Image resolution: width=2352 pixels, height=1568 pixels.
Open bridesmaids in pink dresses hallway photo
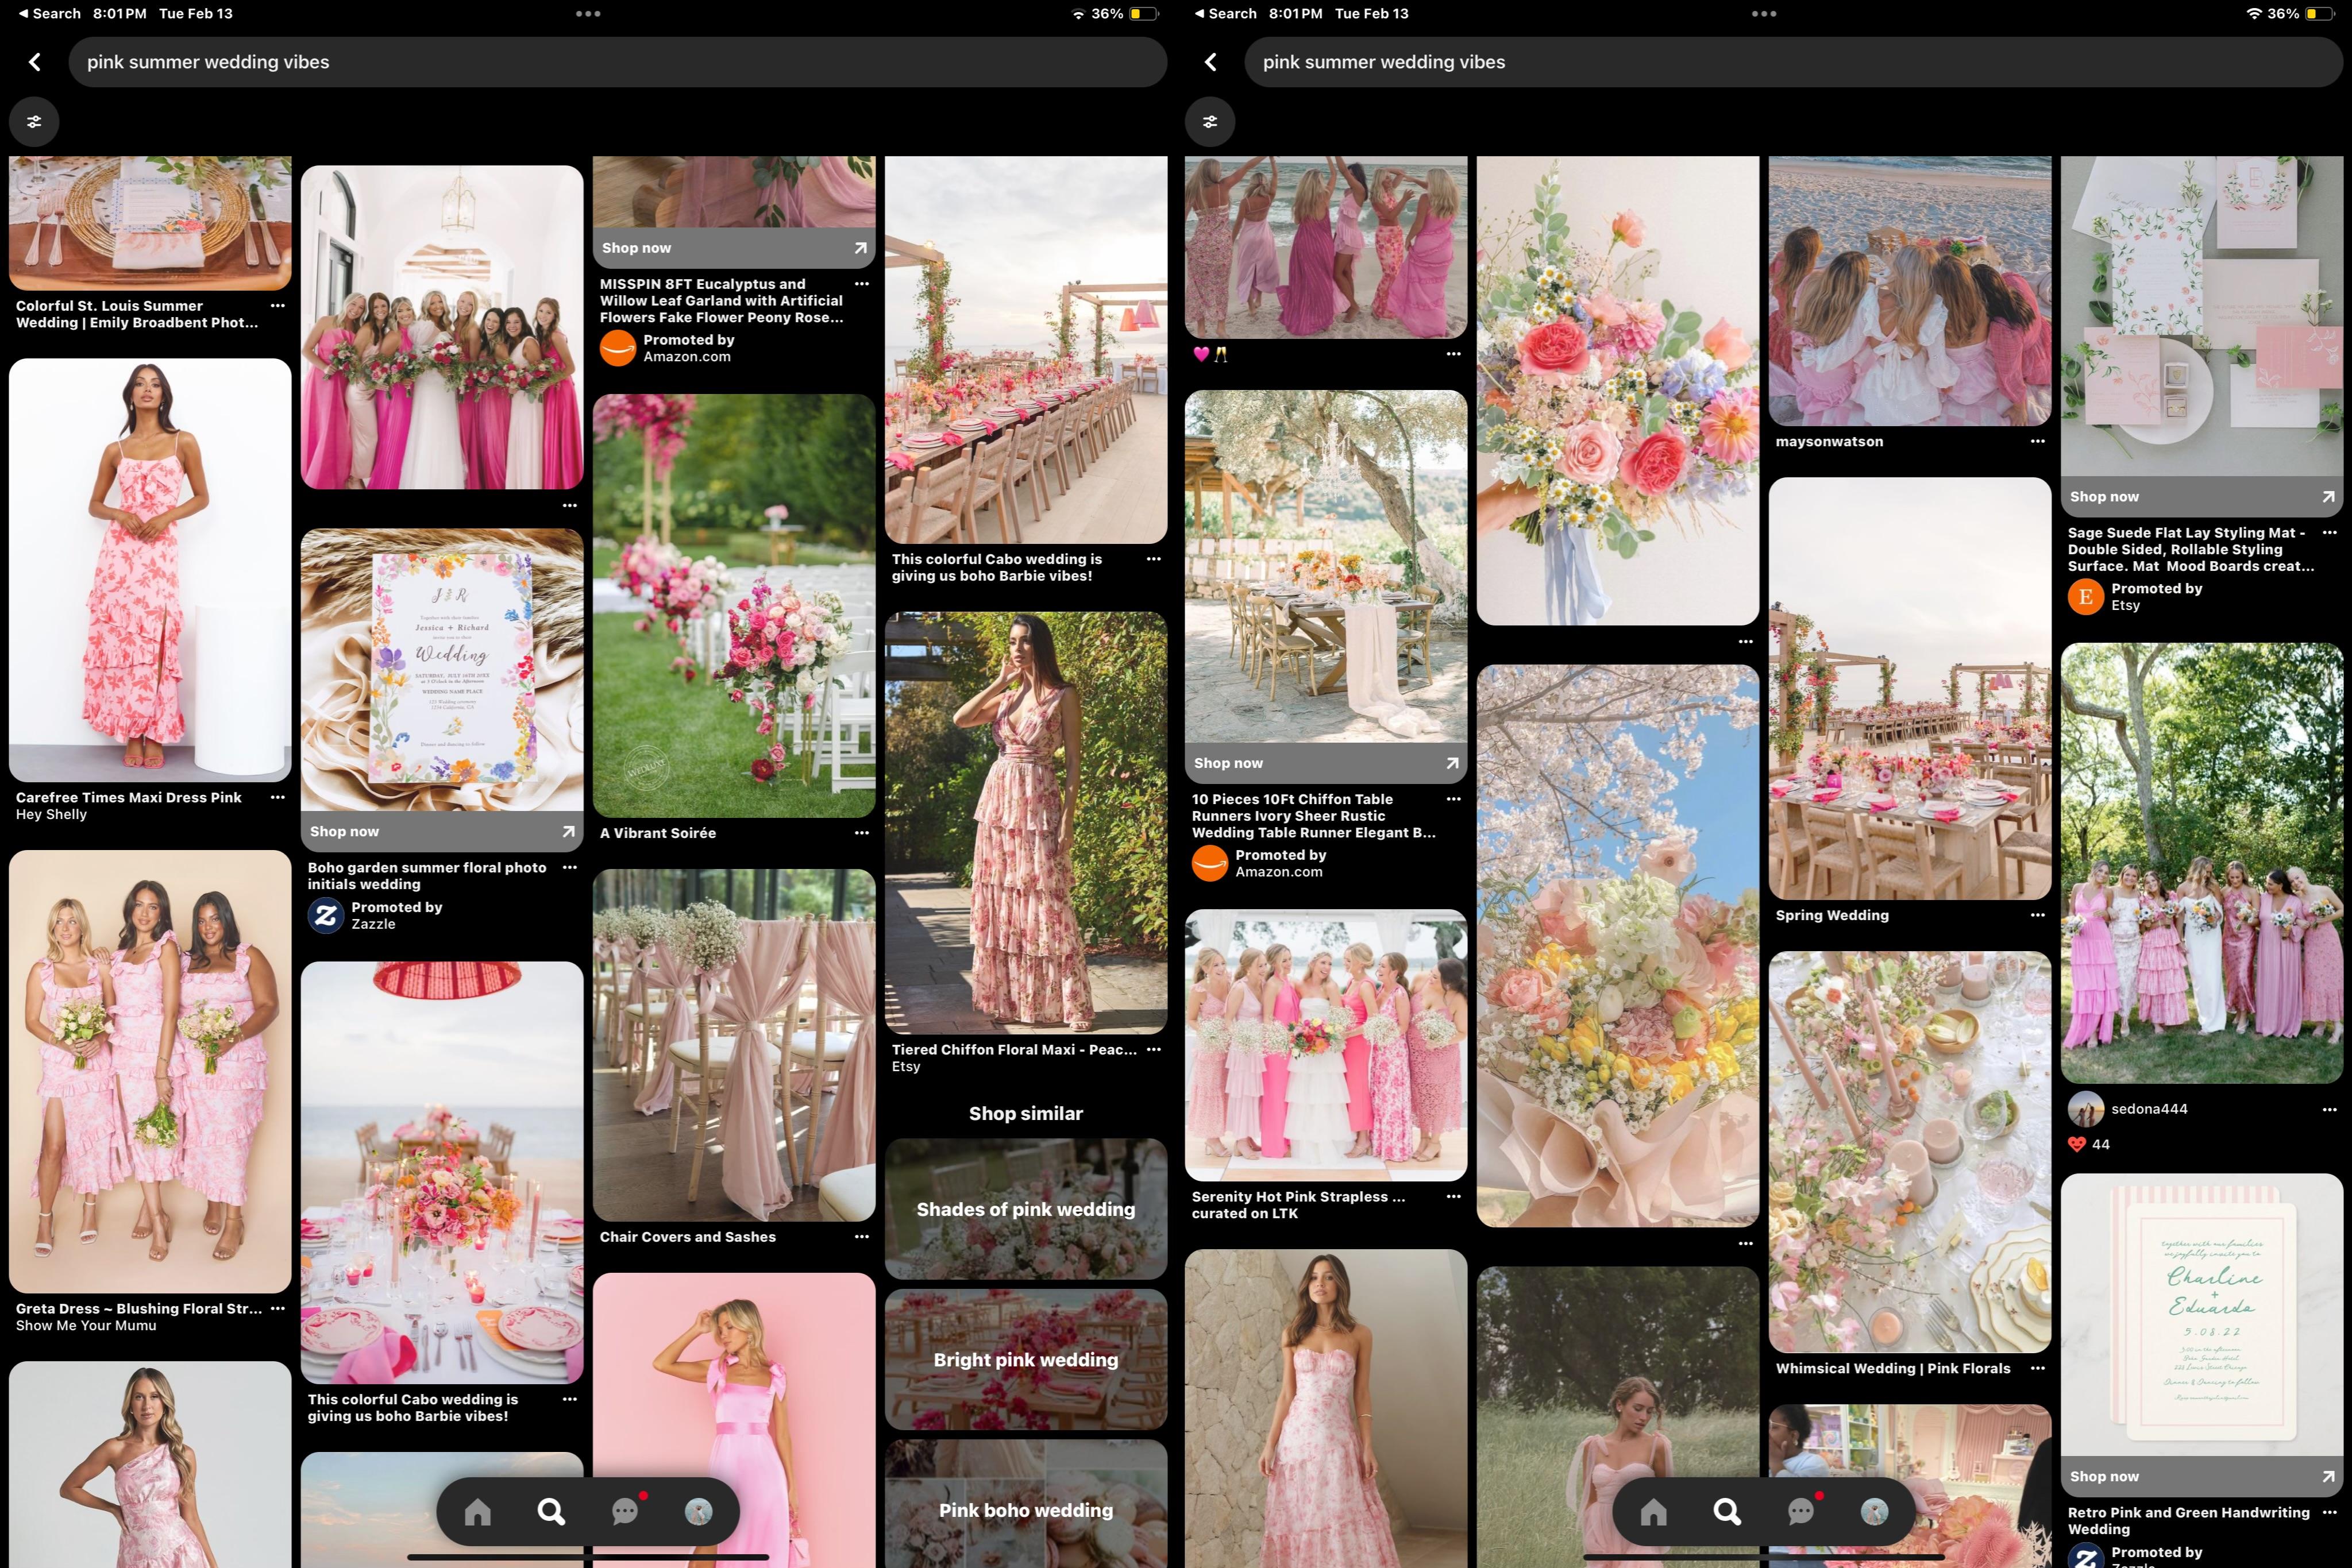[x=442, y=327]
